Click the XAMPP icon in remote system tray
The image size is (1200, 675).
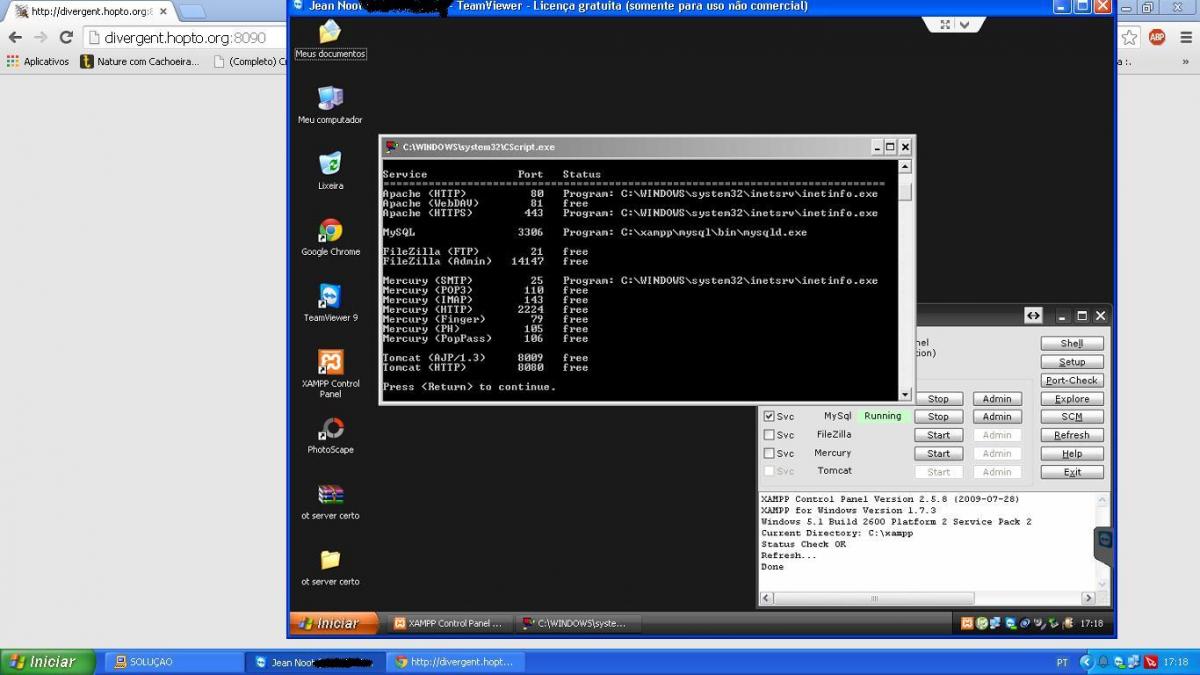tap(967, 623)
